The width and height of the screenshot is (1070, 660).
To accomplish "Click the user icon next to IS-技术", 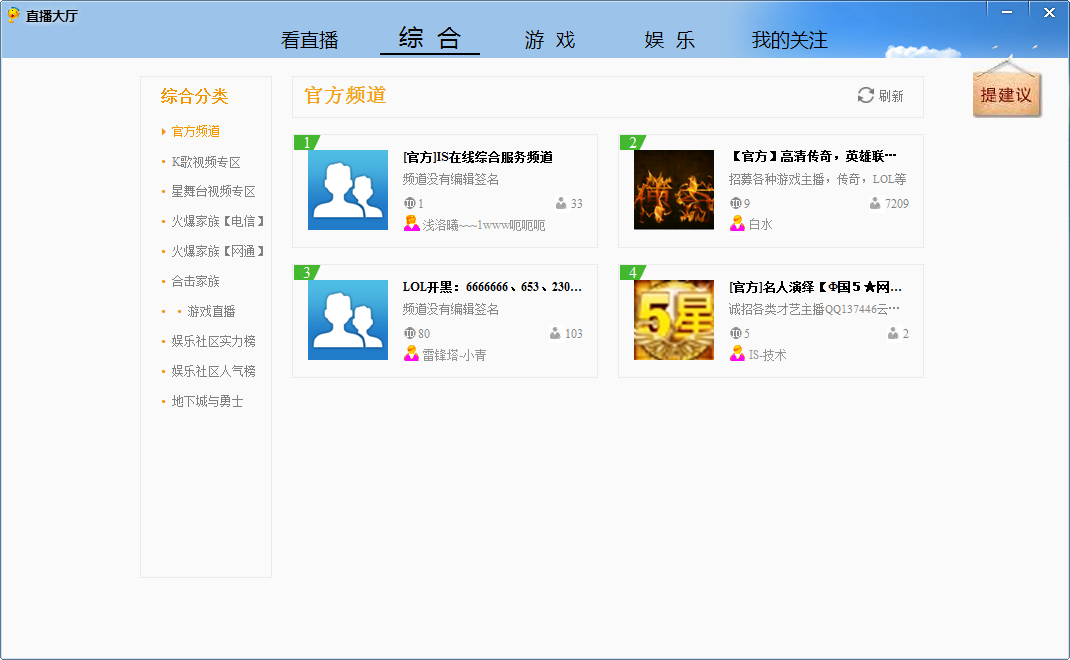I will (x=737, y=354).
